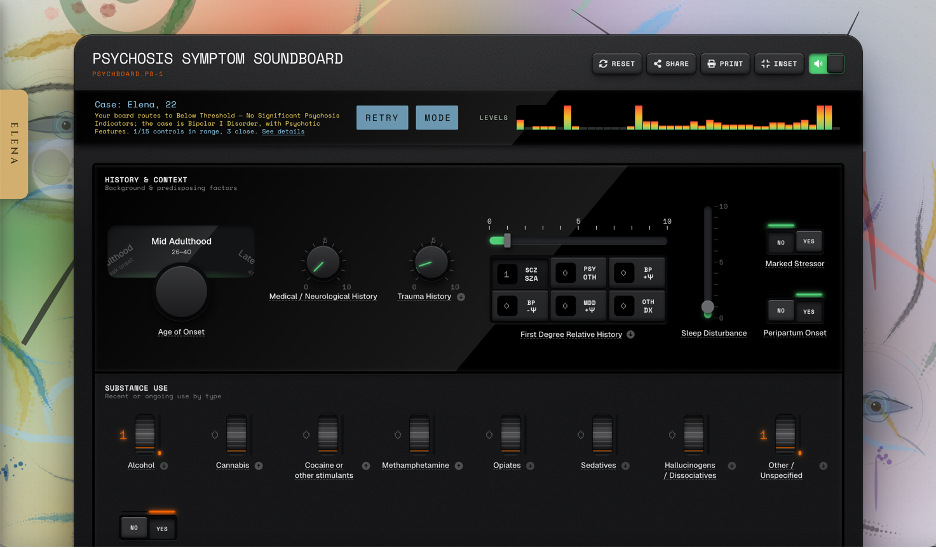The image size is (936, 548).
Task: Click the round icon beside the Sedatives label
Action: (626, 466)
